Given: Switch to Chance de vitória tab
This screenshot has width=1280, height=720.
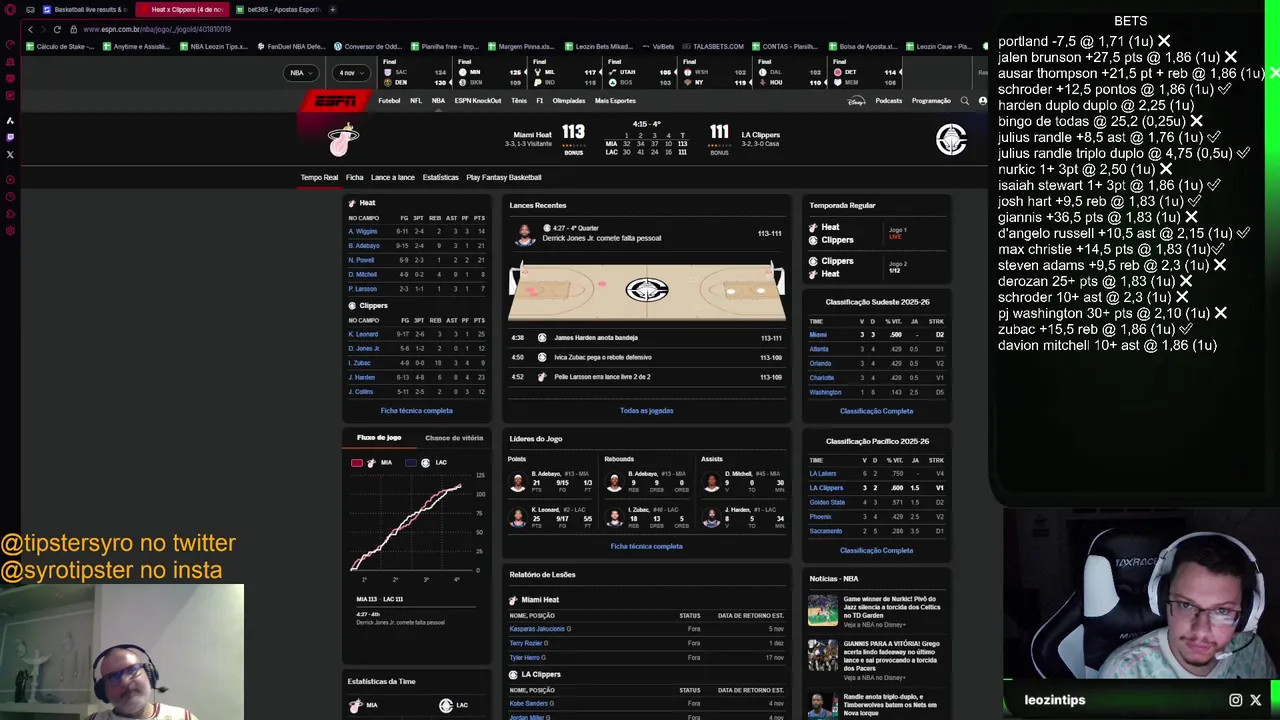Looking at the screenshot, I should (x=454, y=438).
